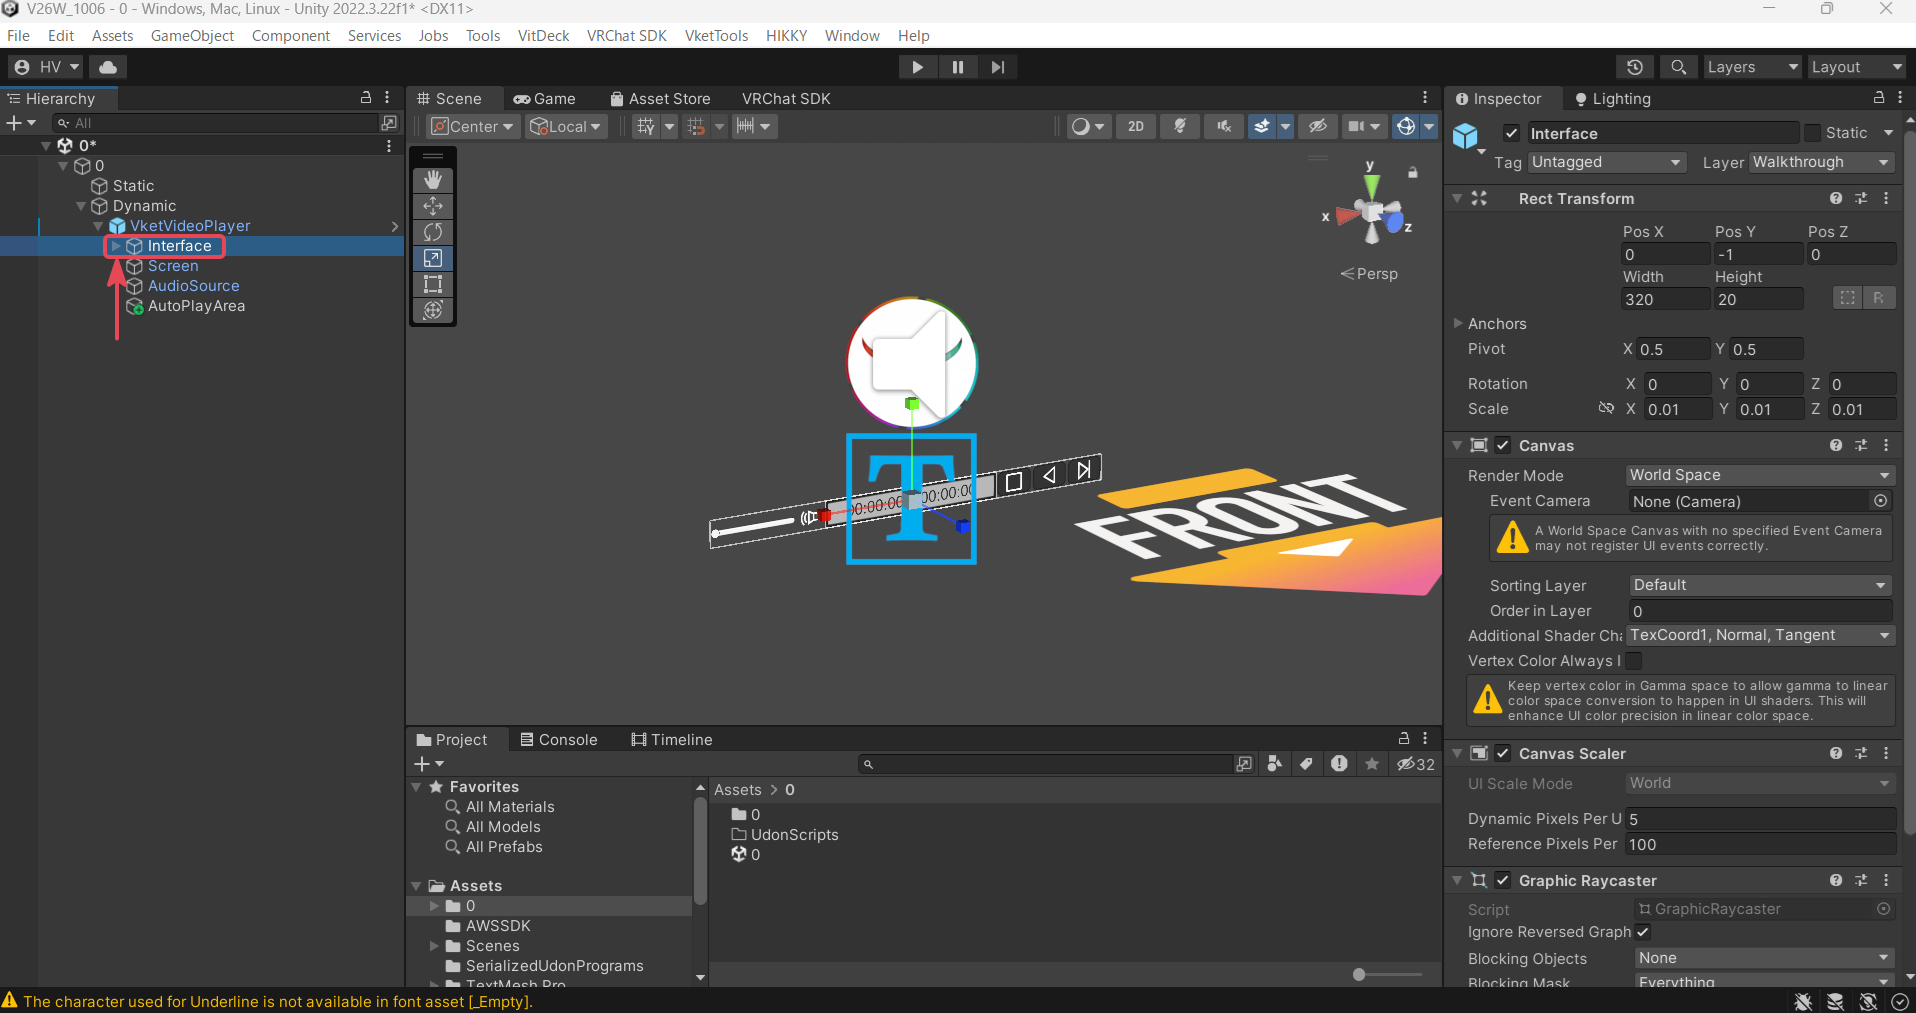Image resolution: width=1916 pixels, height=1013 pixels.
Task: Open the Tag dropdown
Action: (x=1607, y=162)
